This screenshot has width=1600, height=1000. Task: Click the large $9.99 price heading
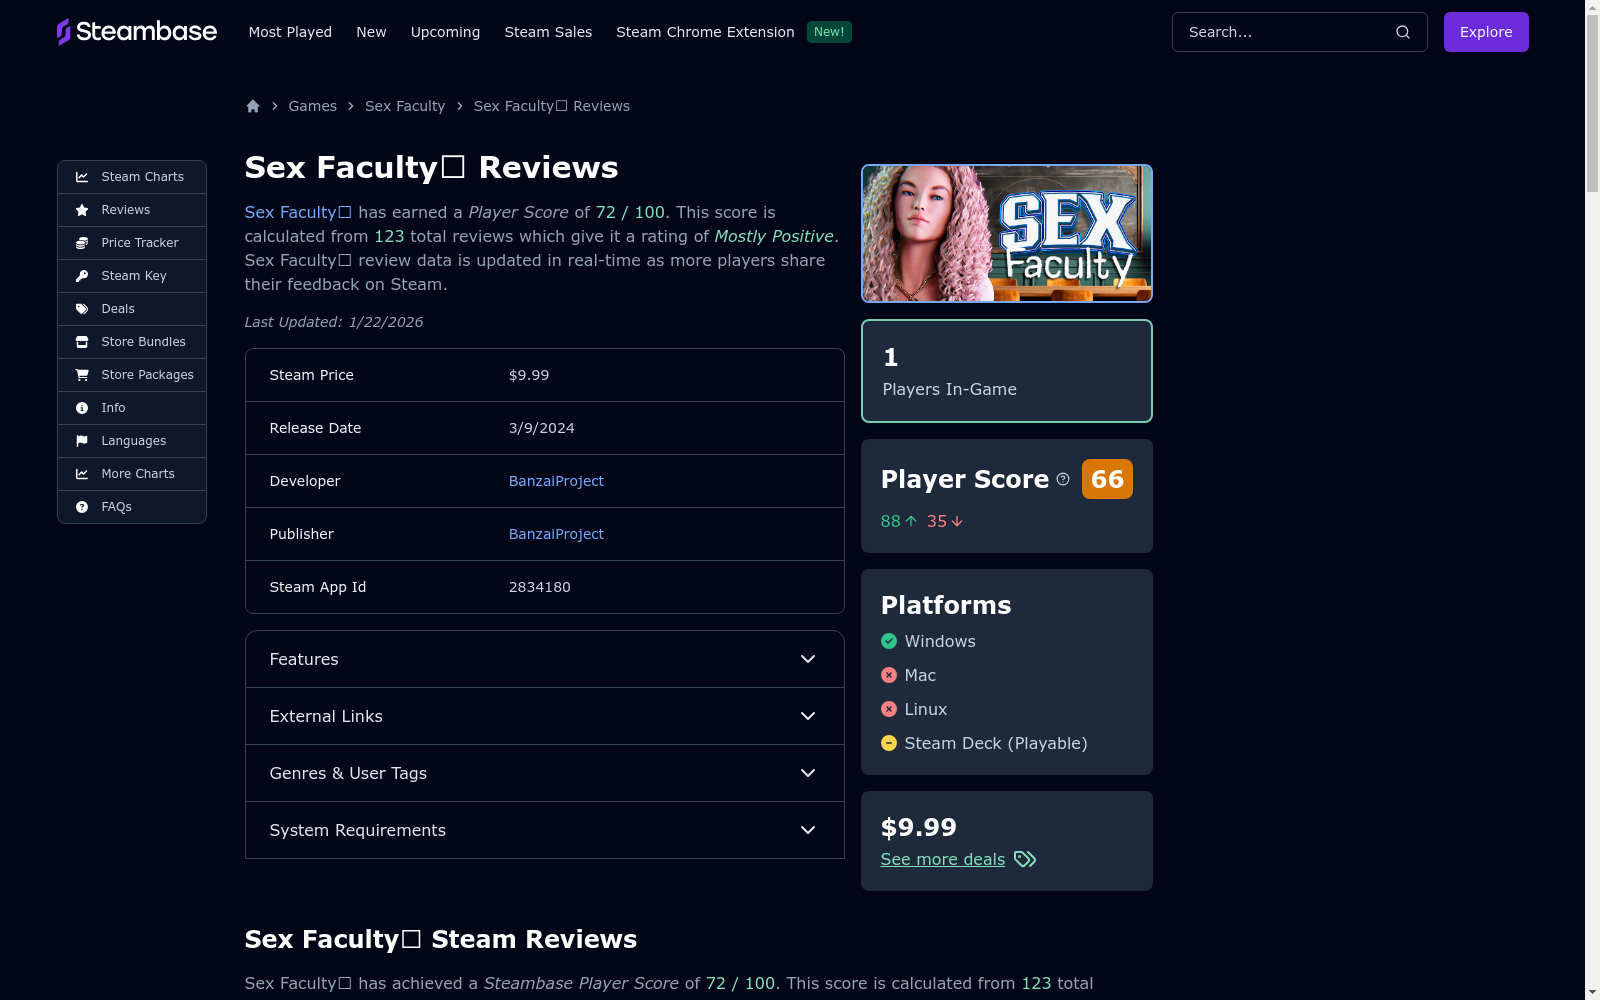[919, 827]
